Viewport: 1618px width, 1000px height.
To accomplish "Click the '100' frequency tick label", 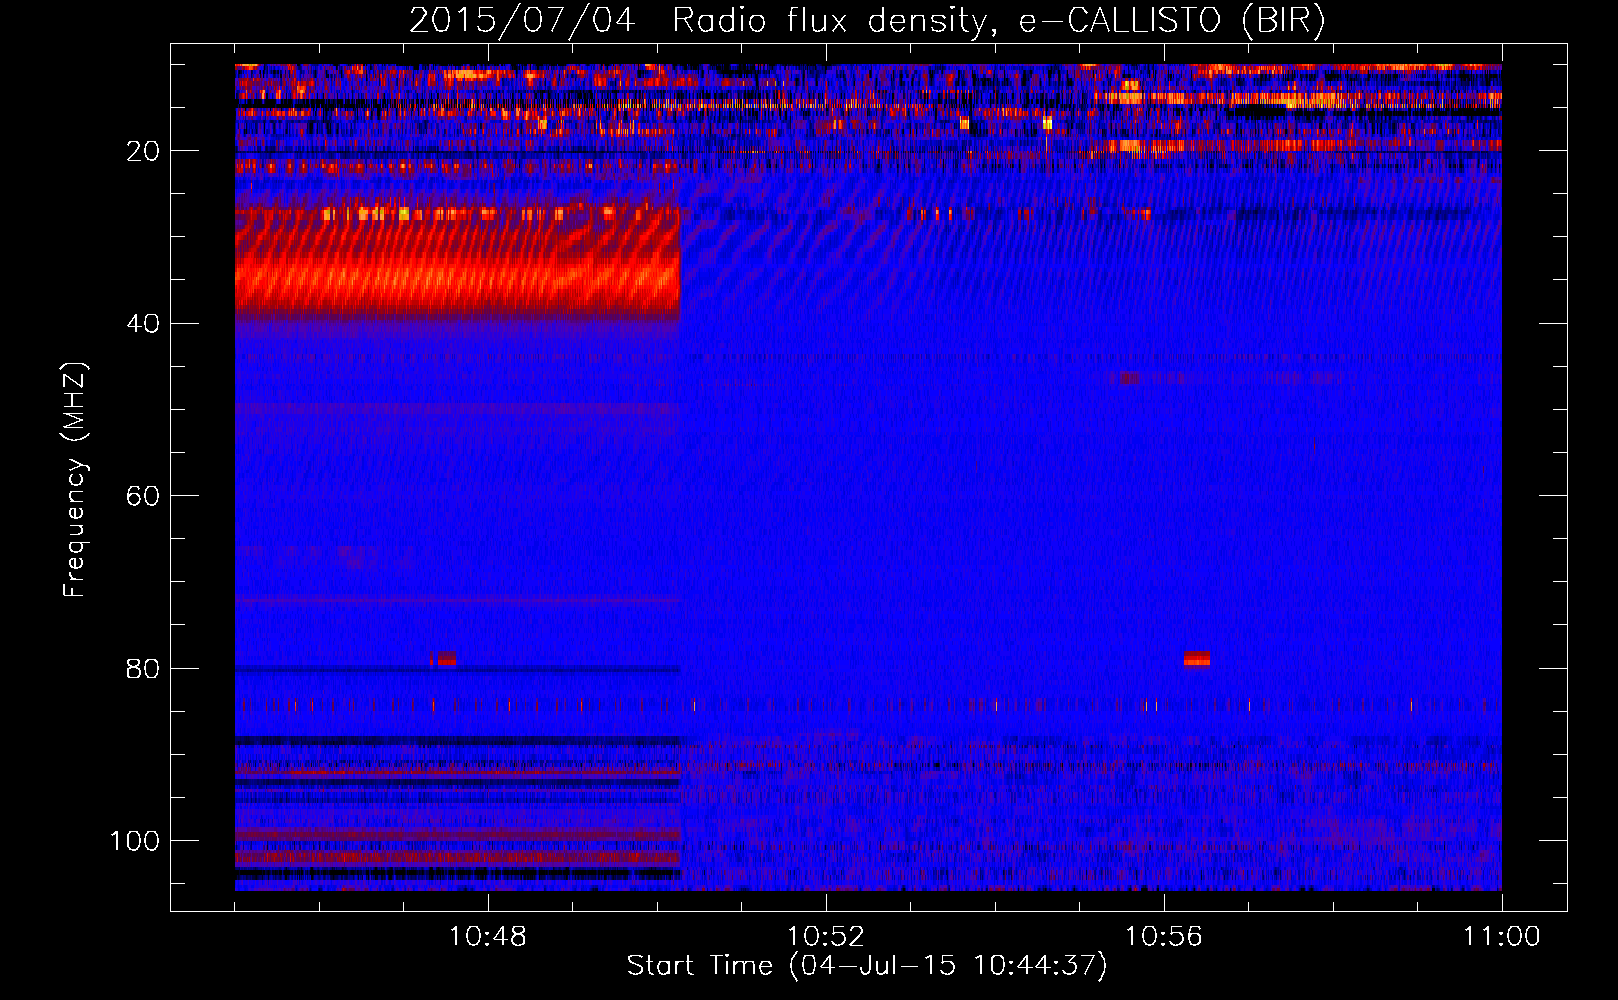I will click(135, 841).
